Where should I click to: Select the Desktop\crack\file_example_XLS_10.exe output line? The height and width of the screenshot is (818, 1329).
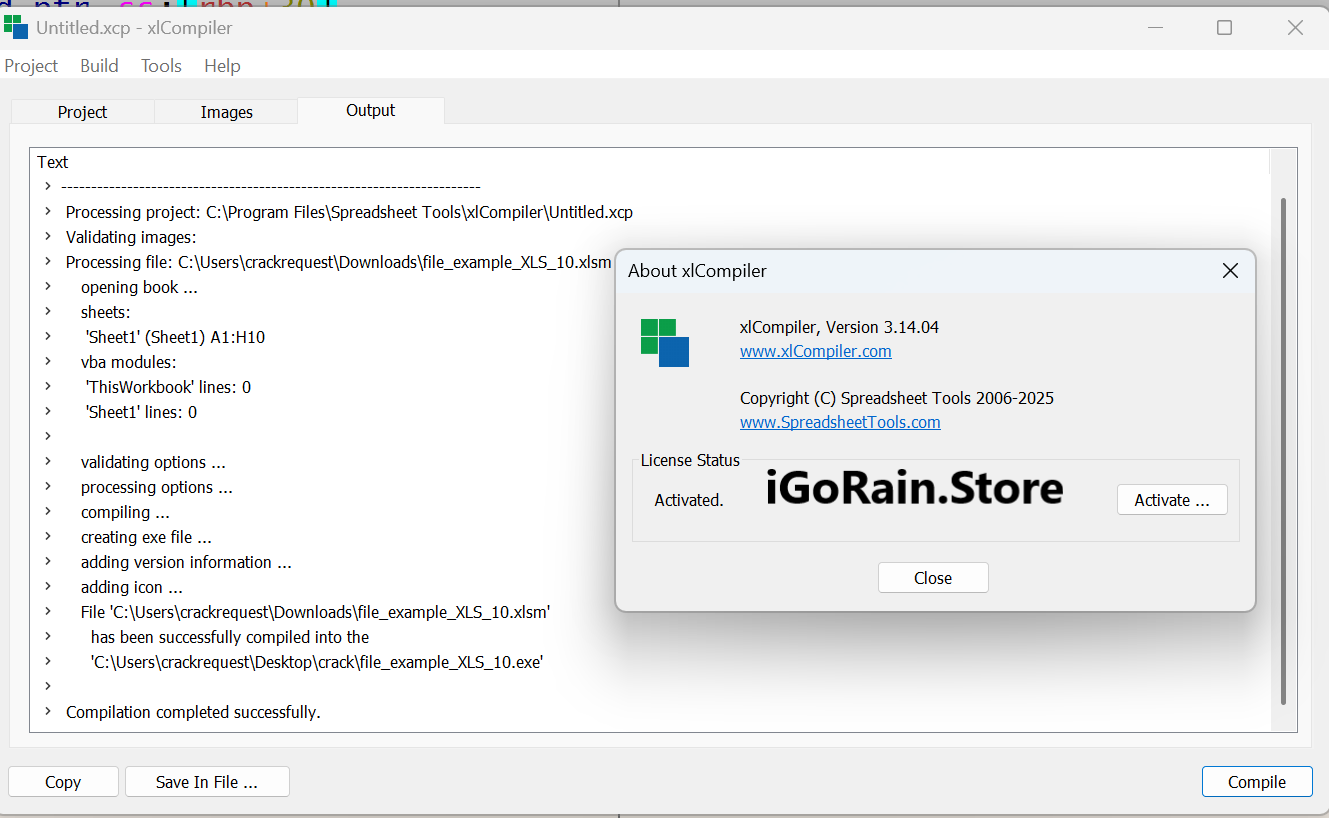317,662
